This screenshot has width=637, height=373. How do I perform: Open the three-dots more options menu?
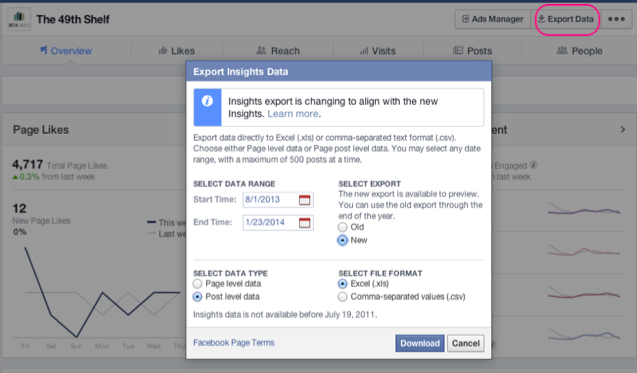[616, 19]
